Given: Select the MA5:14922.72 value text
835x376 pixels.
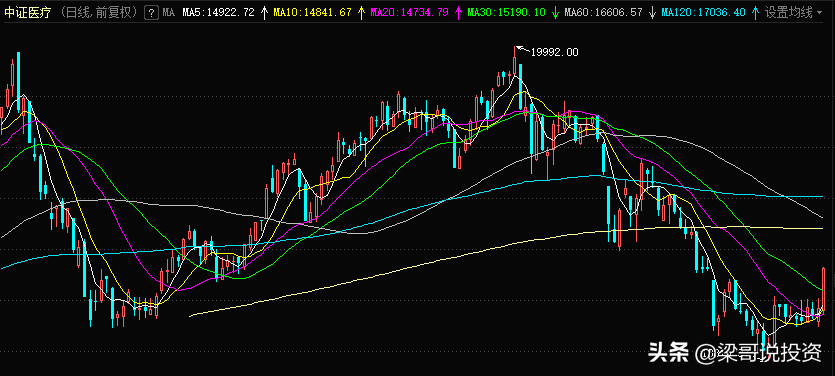Looking at the screenshot, I should [218, 12].
